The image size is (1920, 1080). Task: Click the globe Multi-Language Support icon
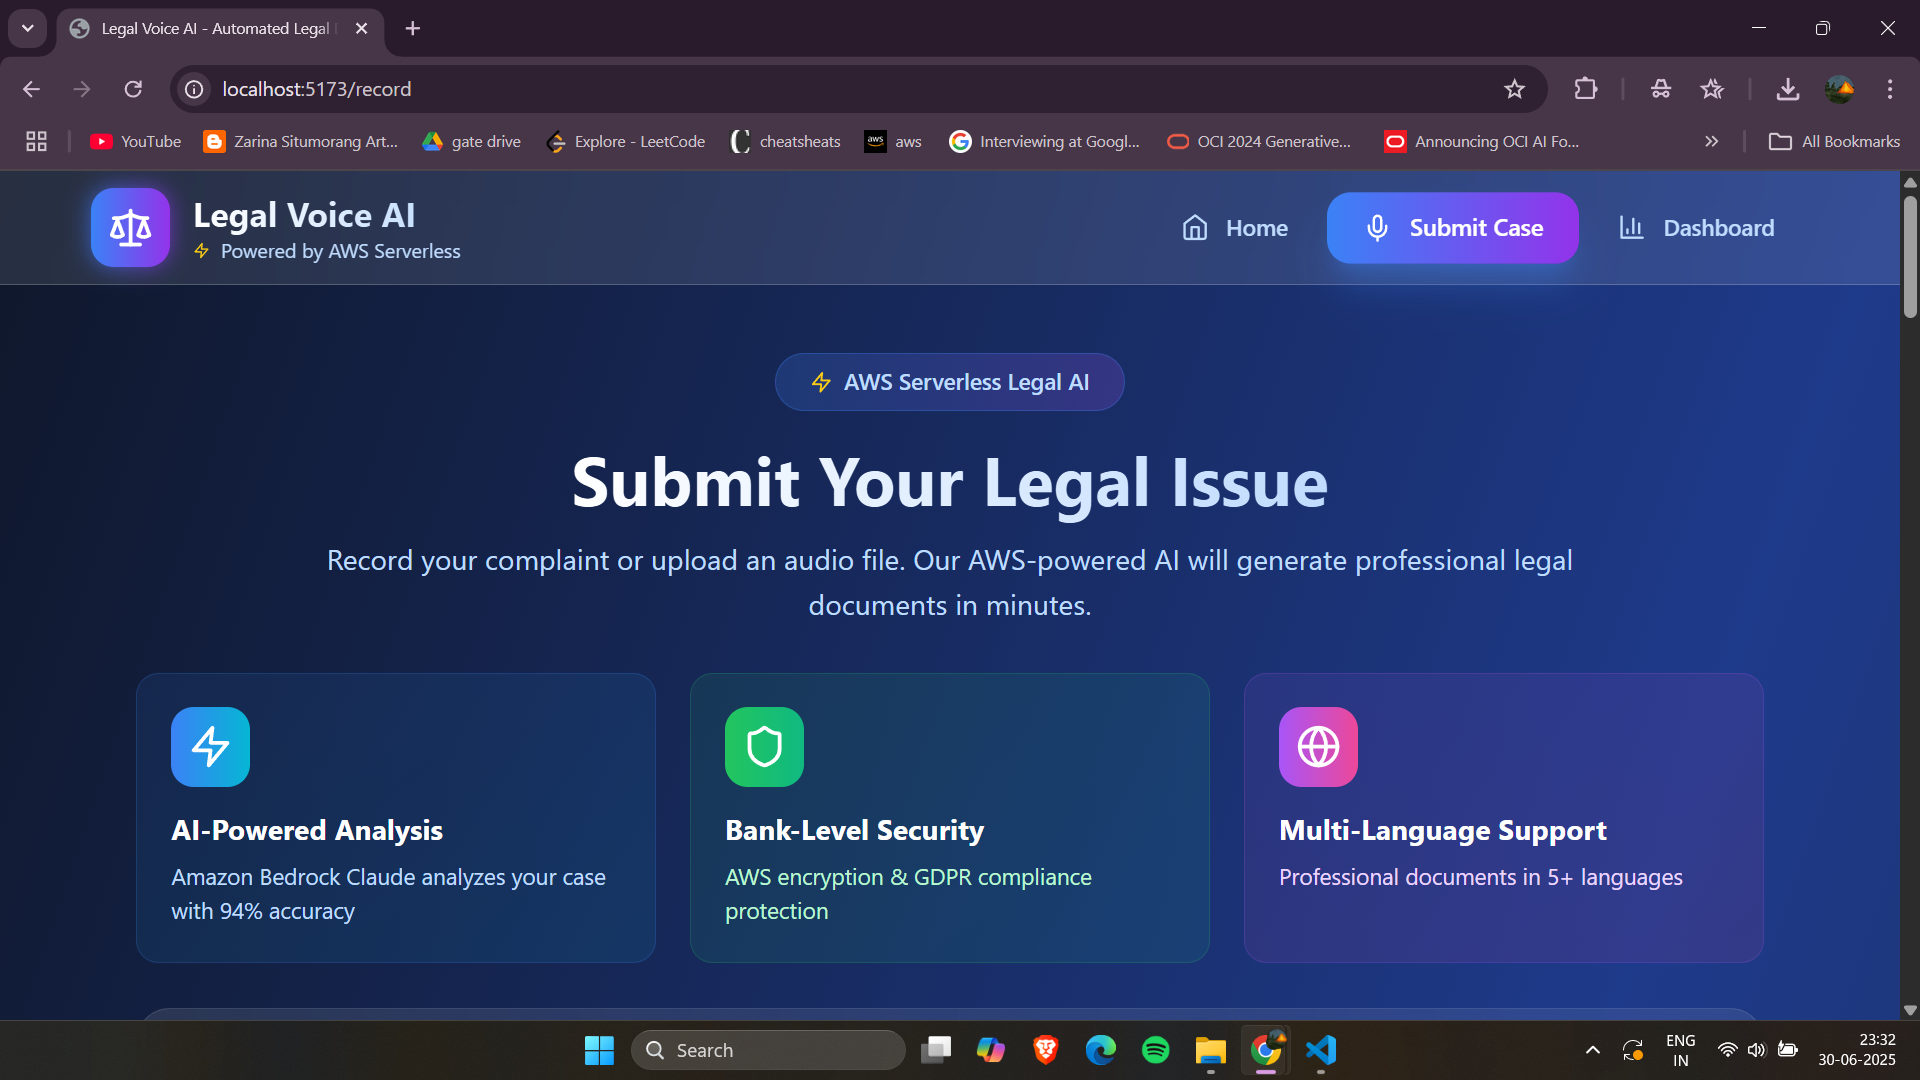tap(1318, 747)
